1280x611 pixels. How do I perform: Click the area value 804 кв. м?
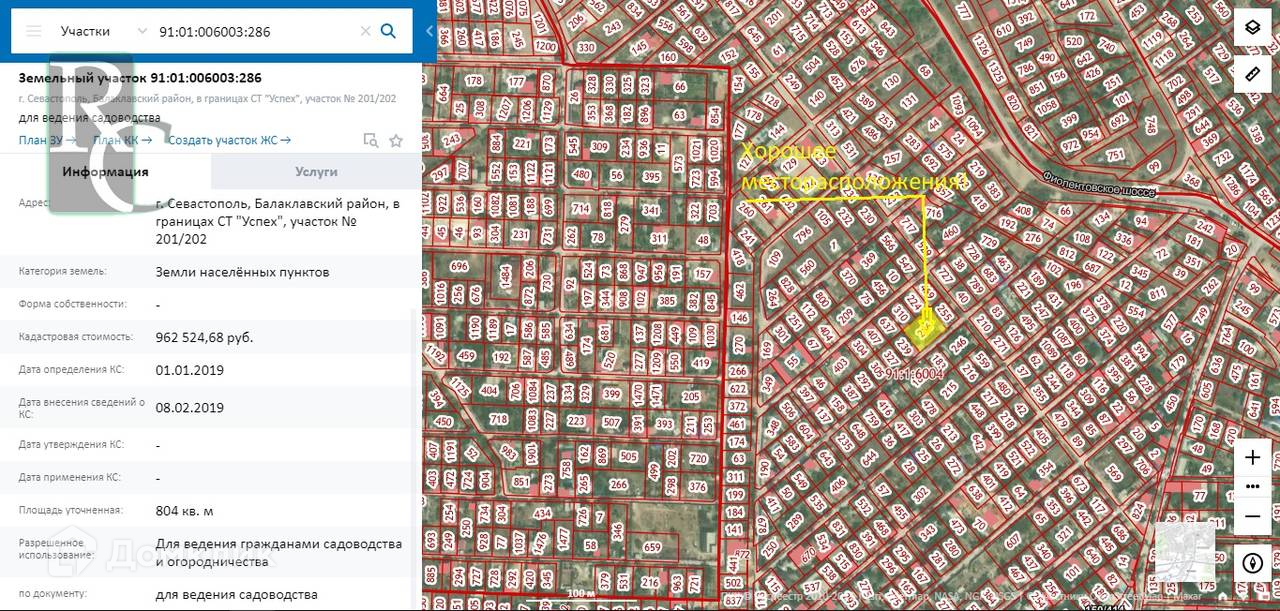tap(185, 510)
